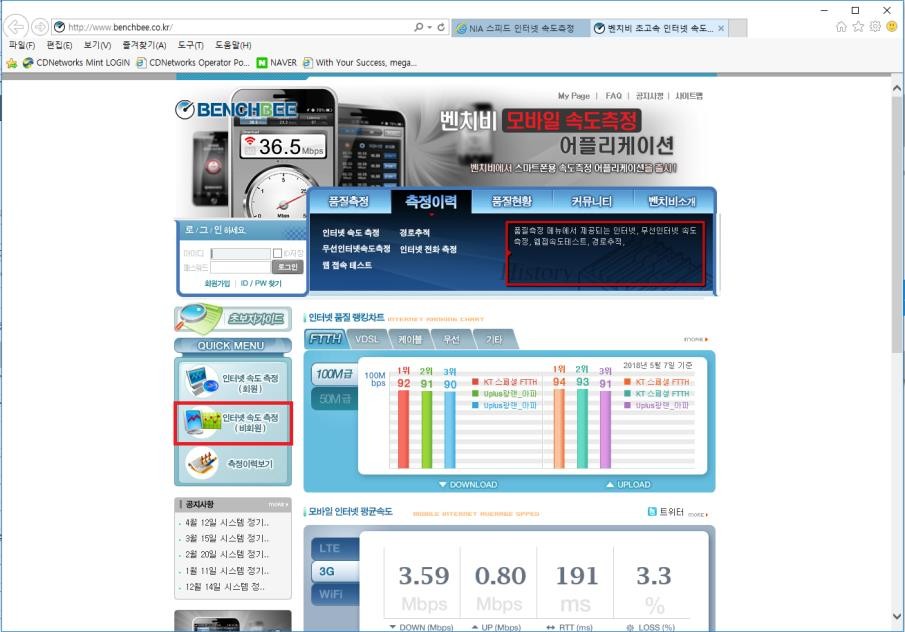Open the 도구(T) menu
905x632 pixels.
[x=190, y=45]
